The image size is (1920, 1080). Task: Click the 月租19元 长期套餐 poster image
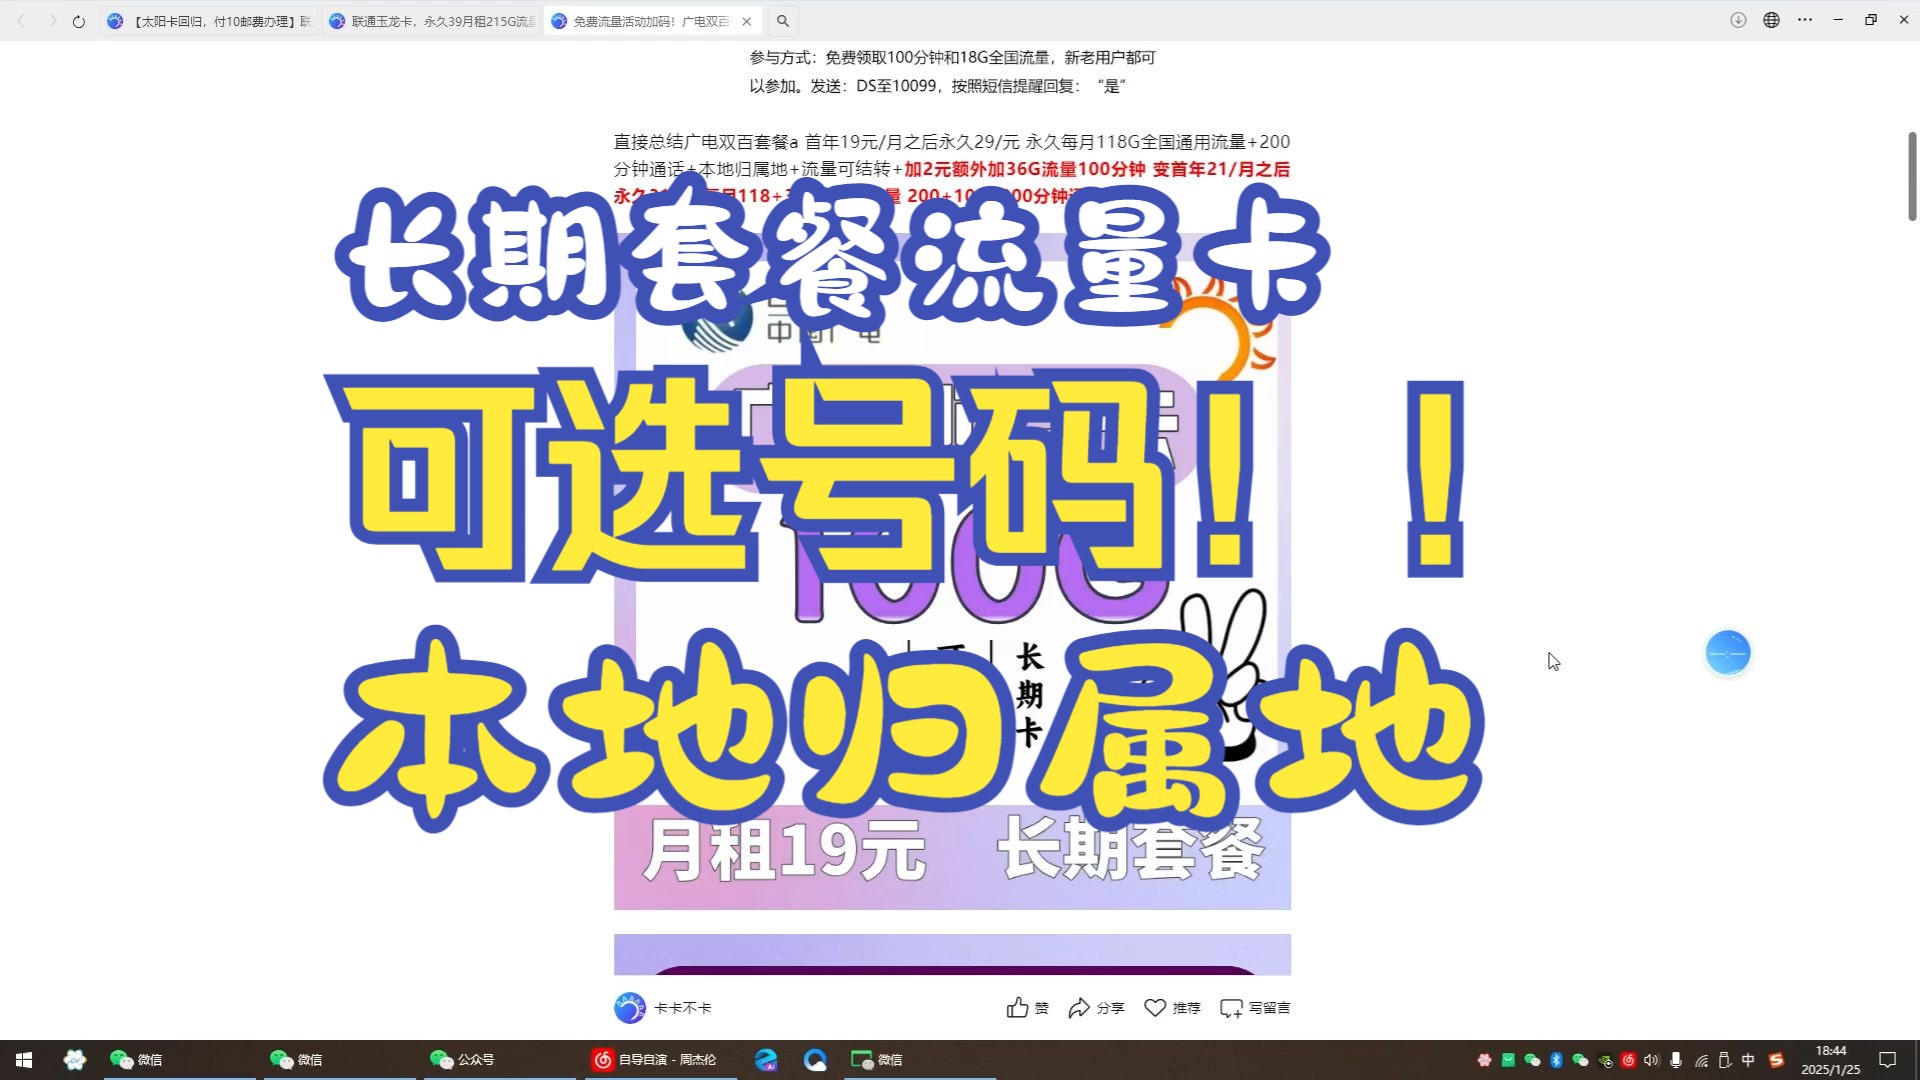pos(952,570)
